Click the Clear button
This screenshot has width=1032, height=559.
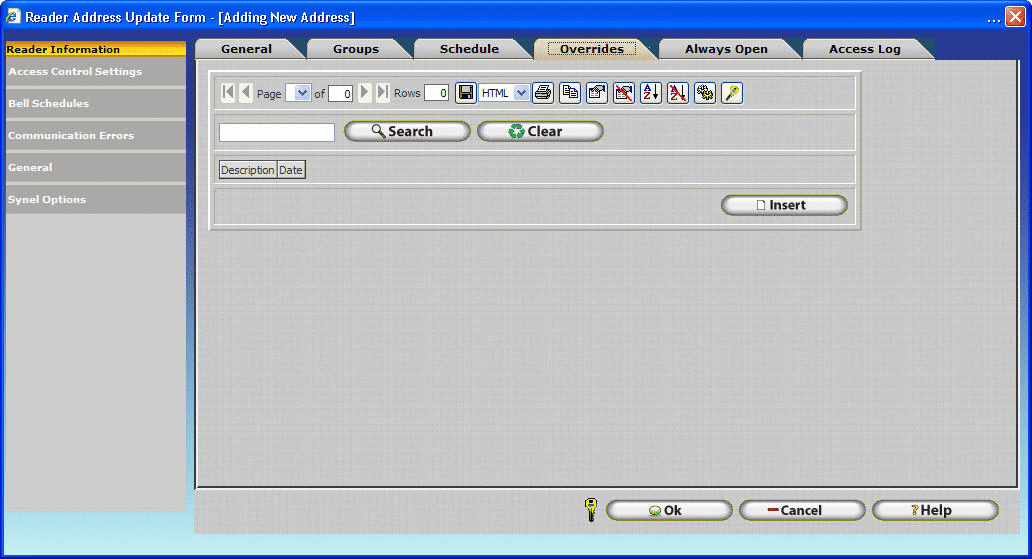click(540, 131)
